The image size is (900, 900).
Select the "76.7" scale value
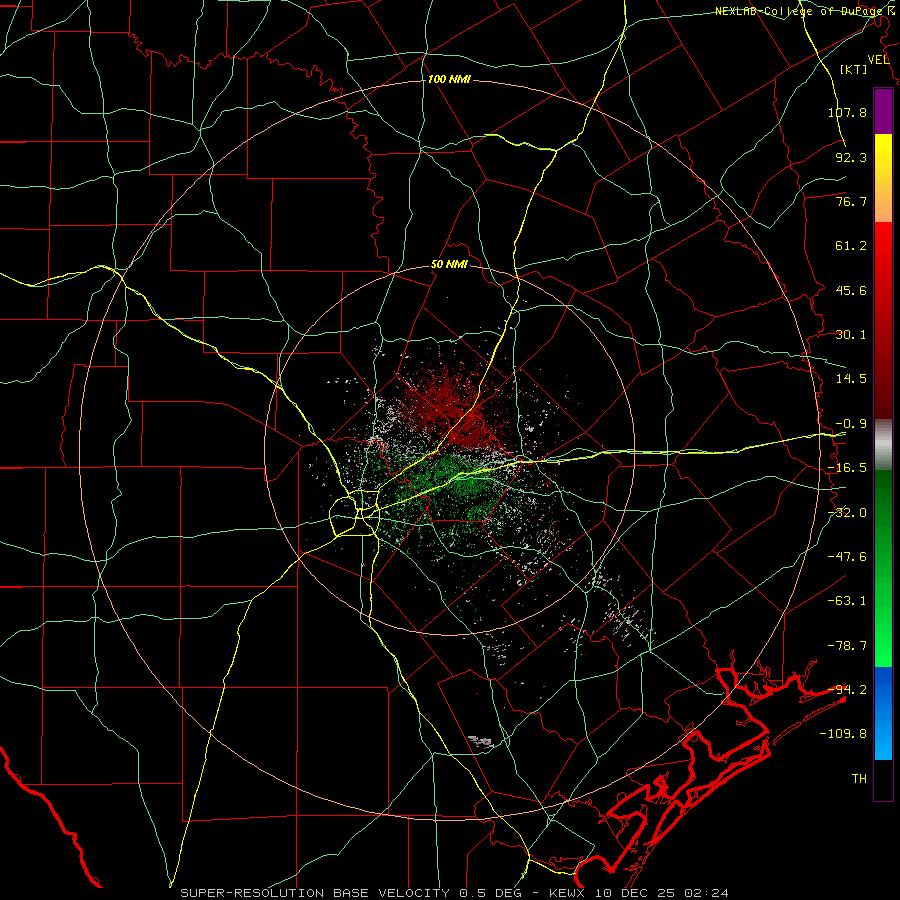pos(851,201)
